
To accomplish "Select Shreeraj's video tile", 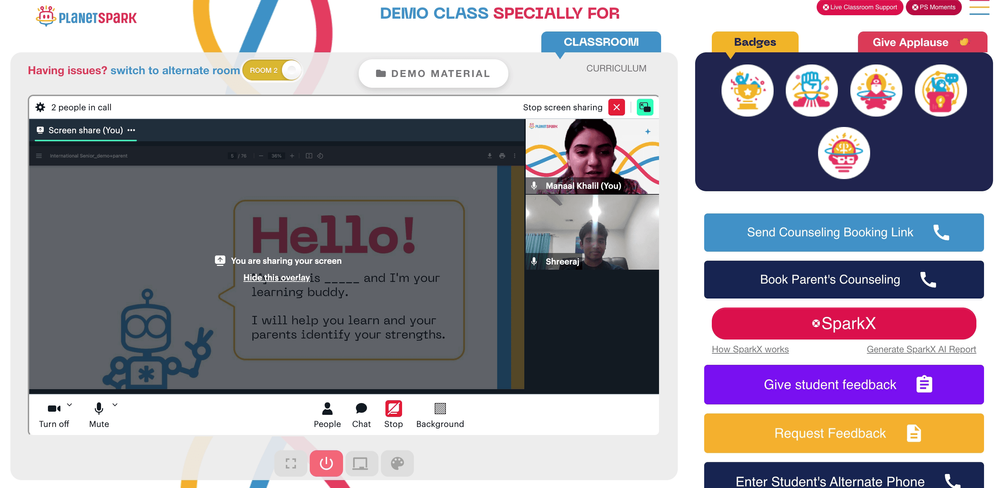I will (x=592, y=232).
